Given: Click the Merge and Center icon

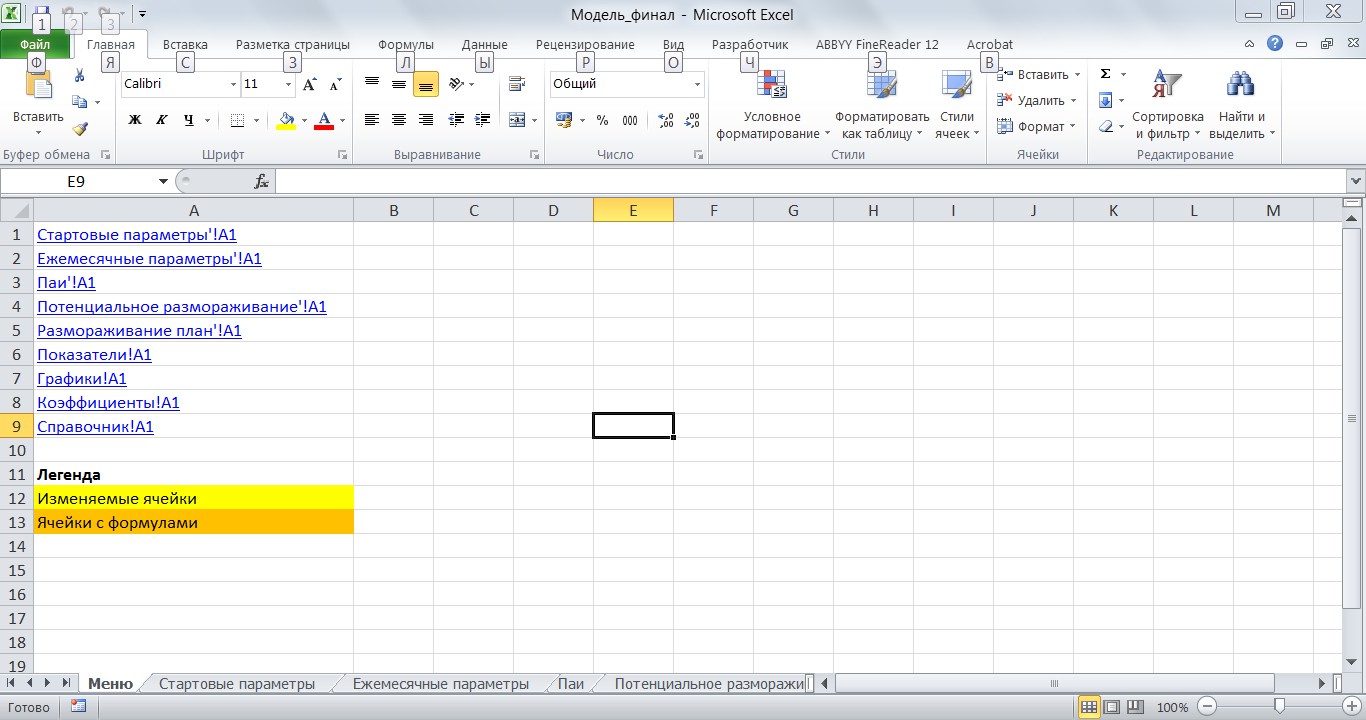Looking at the screenshot, I should tap(517, 120).
